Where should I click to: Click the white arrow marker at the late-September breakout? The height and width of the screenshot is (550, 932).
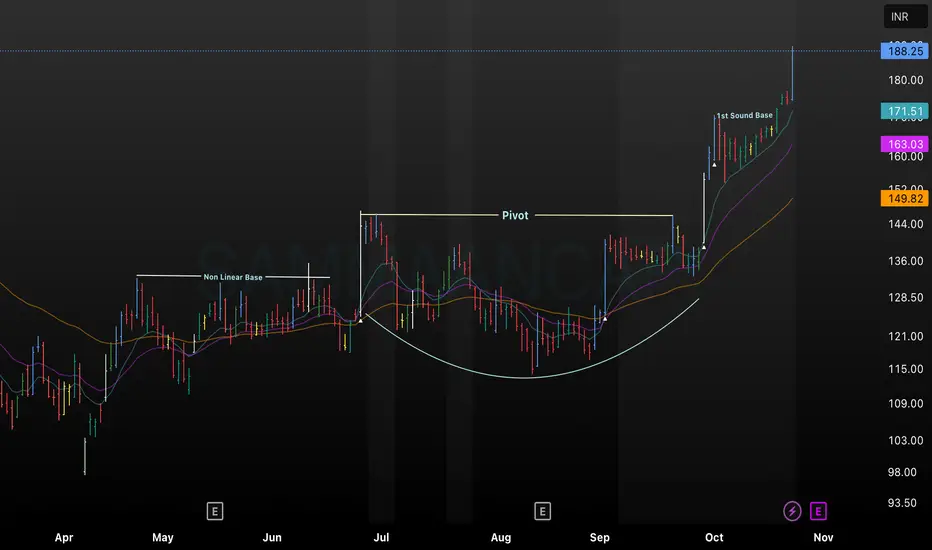(x=704, y=247)
